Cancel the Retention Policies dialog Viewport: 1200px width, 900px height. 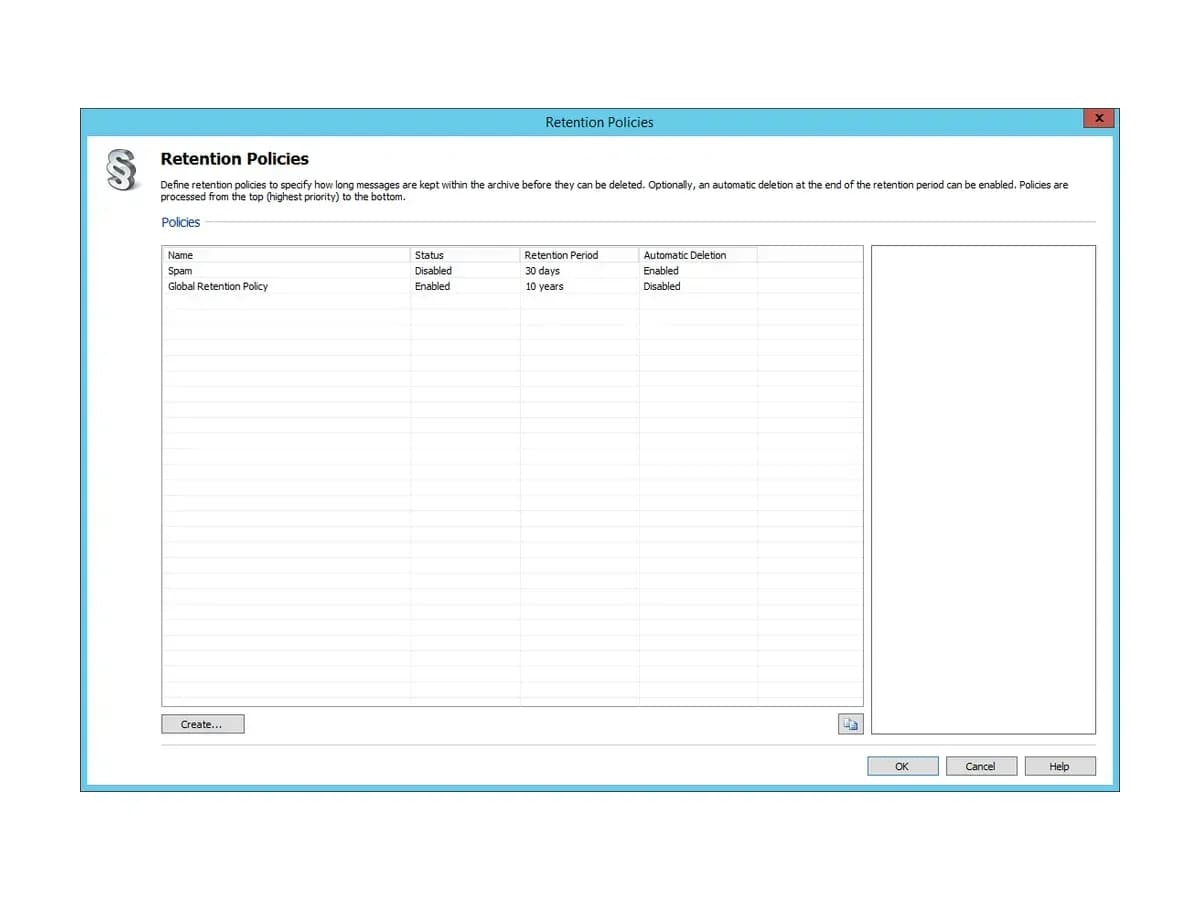click(x=981, y=767)
